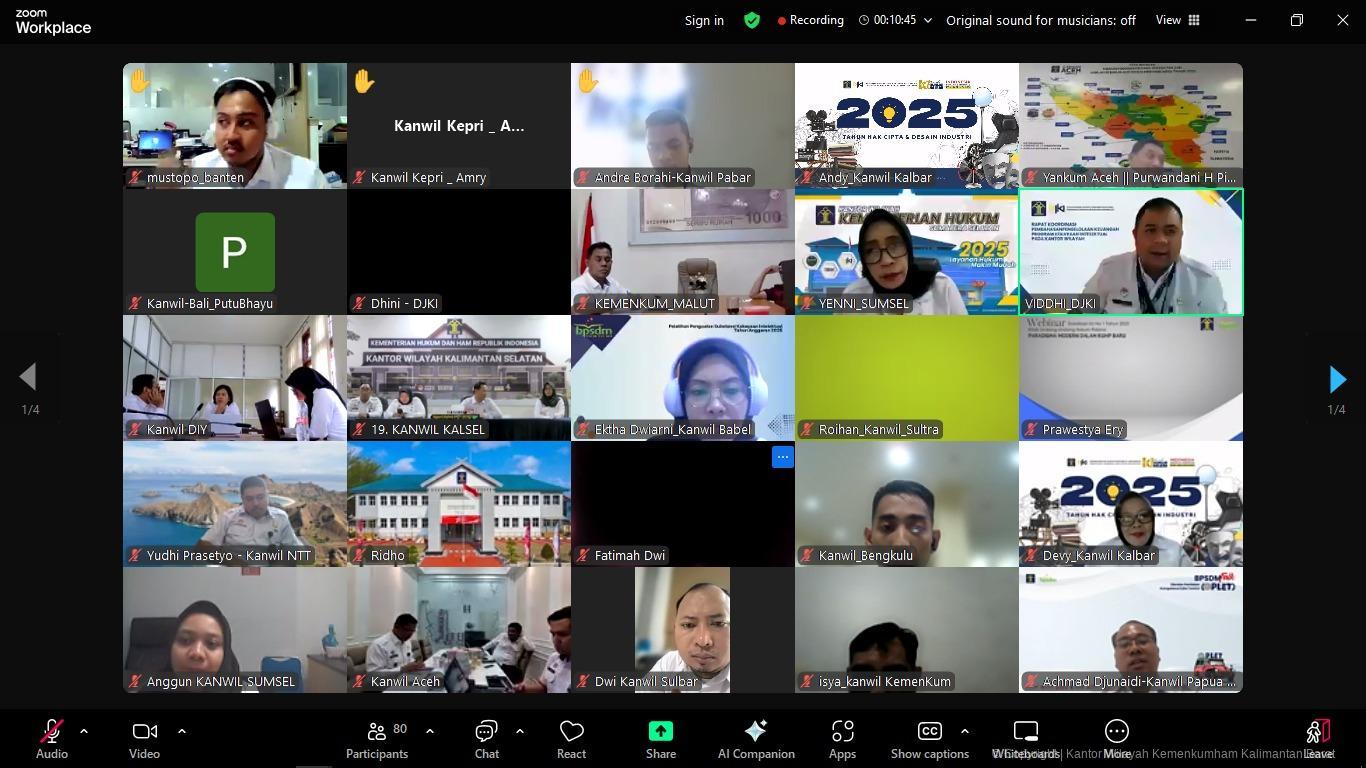Click the Sign in link
The image size is (1366, 768).
704,20
